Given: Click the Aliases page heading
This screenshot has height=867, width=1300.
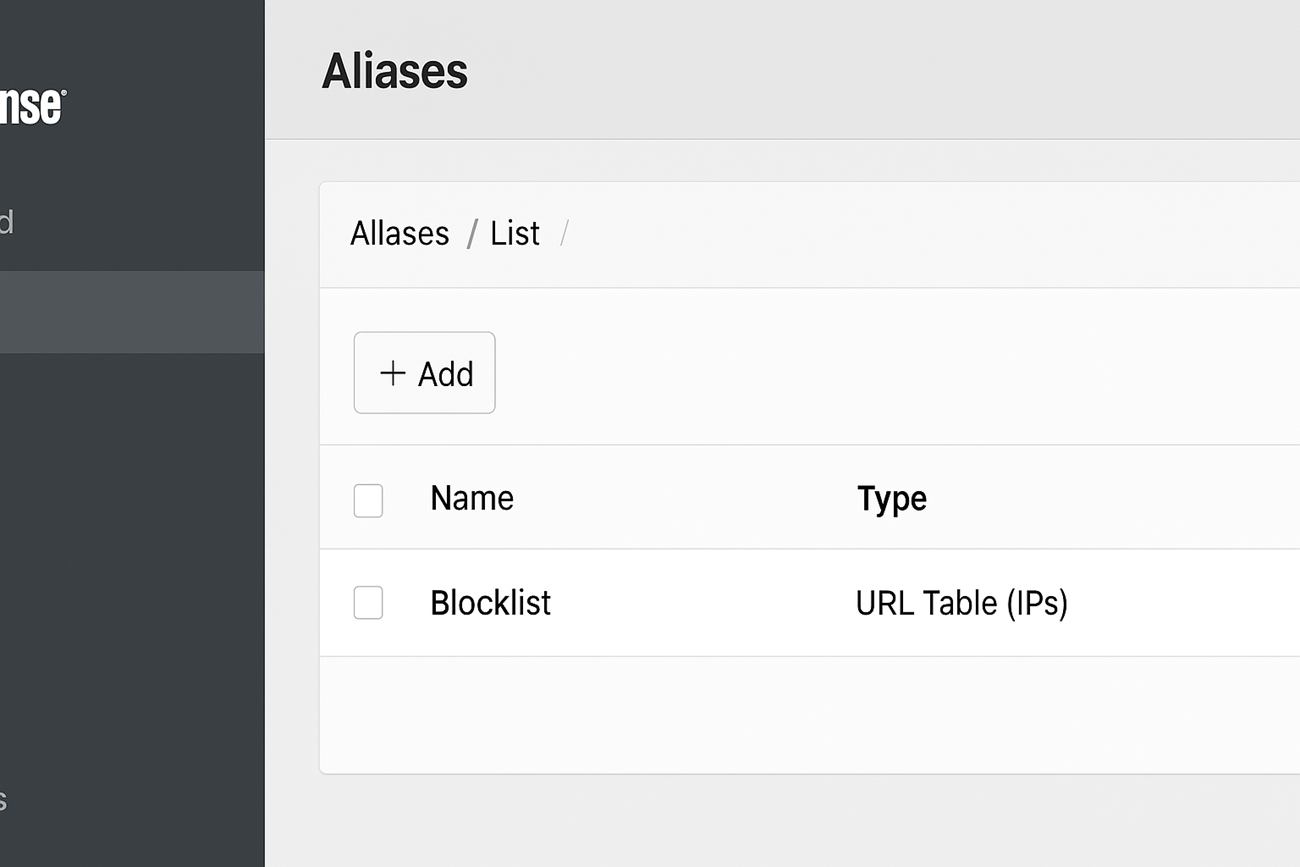Looking at the screenshot, I should point(394,70).
